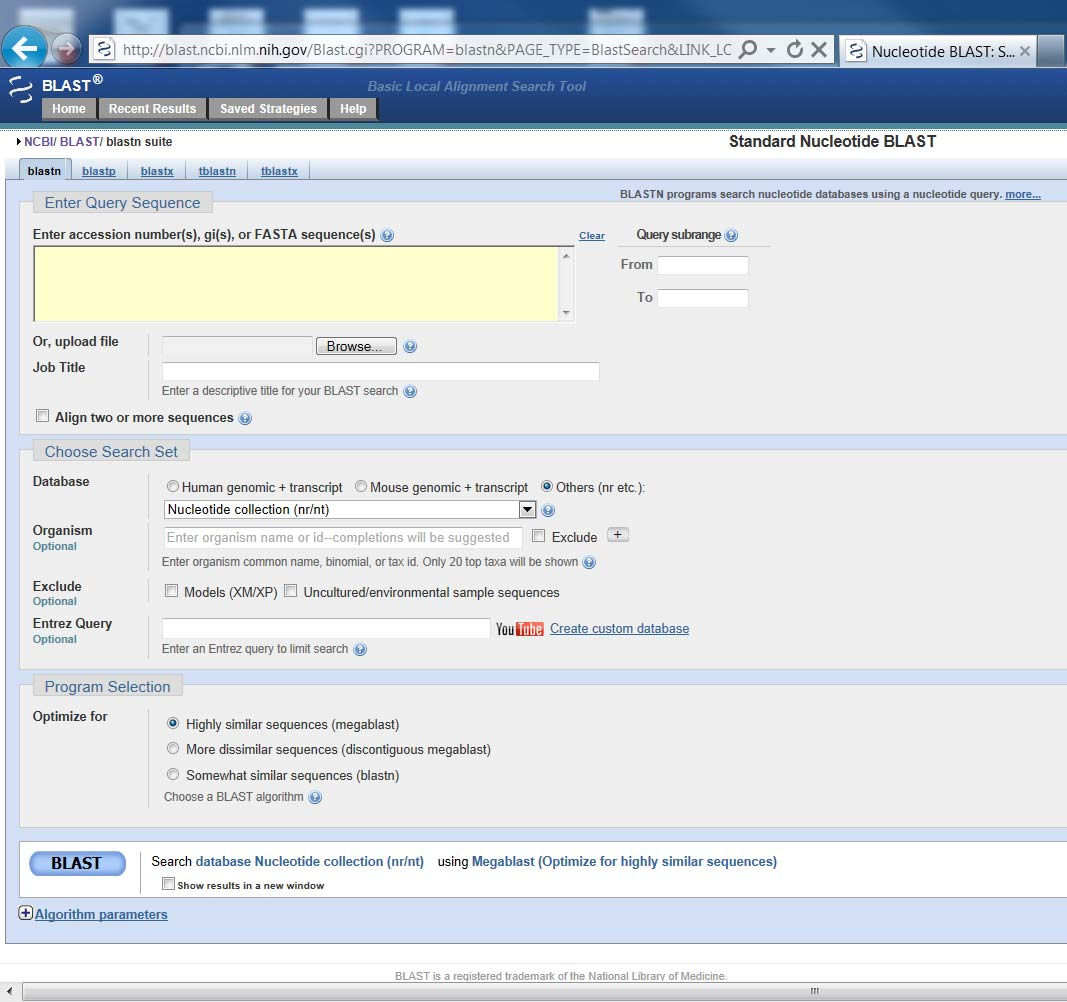Open the Create custom database link
Viewport: 1067px width, 1002px height.
619,629
